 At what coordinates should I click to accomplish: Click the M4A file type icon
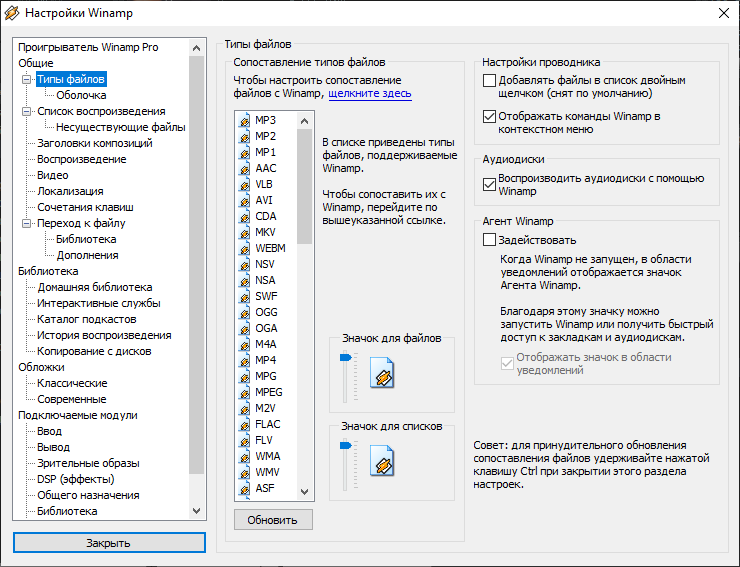pyautogui.click(x=244, y=345)
